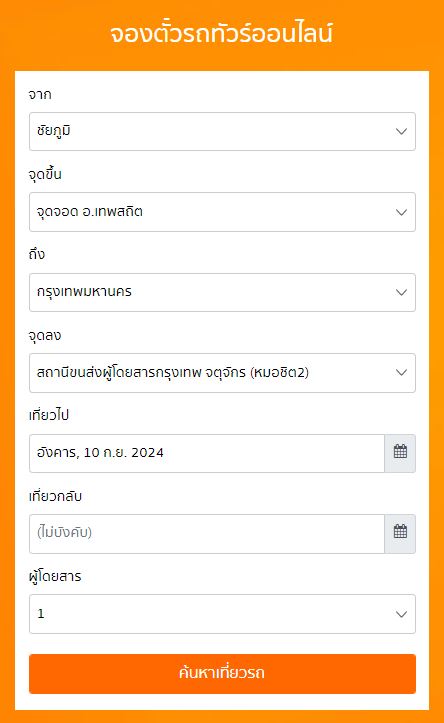Image resolution: width=444 pixels, height=723 pixels.
Task: Open calendar icon for เที่ยวกลับ date
Action: click(400, 533)
